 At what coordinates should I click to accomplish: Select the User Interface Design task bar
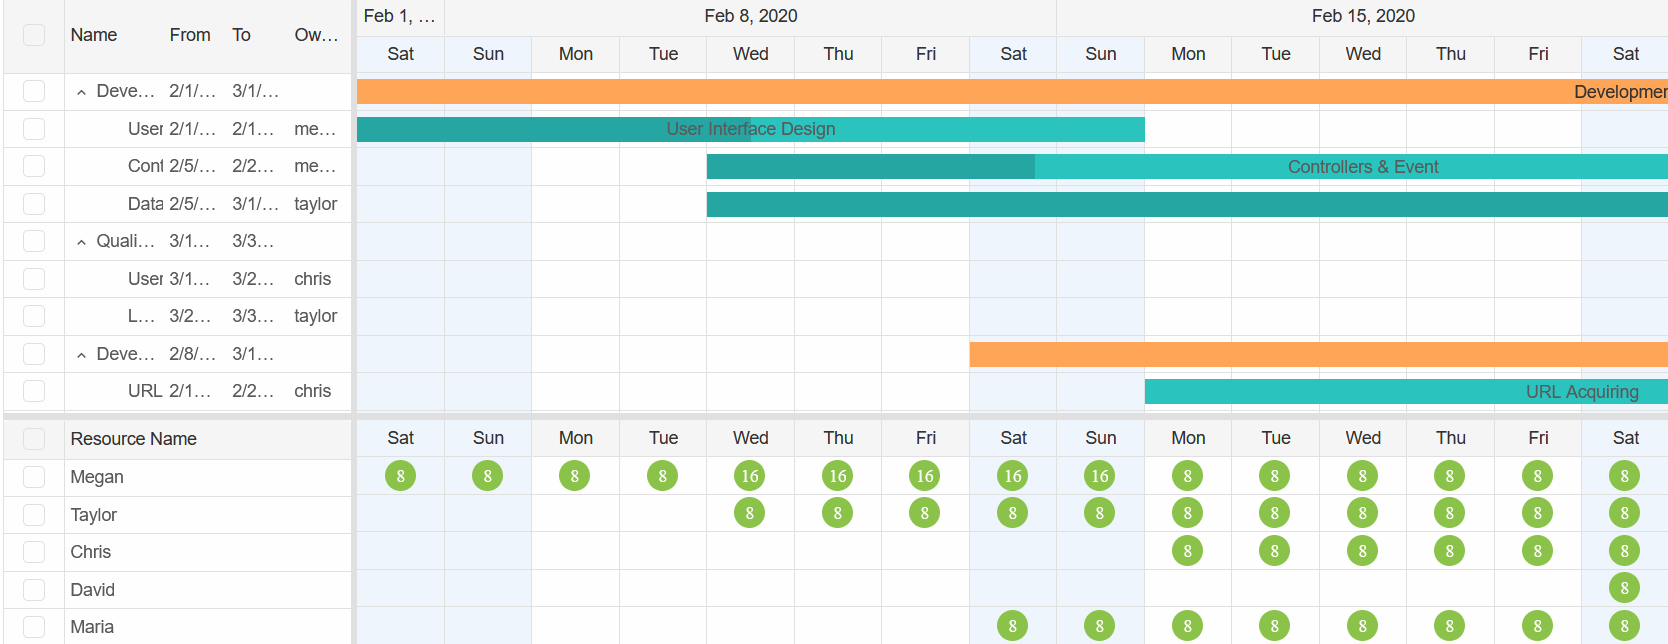click(750, 129)
